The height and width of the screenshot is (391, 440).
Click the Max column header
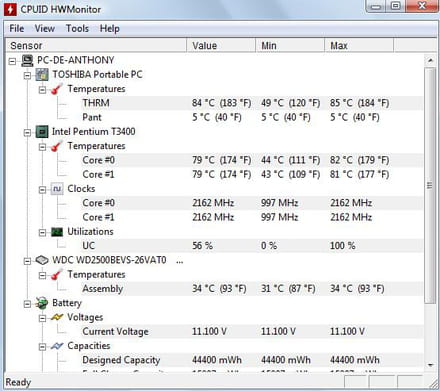pyautogui.click(x=359, y=45)
